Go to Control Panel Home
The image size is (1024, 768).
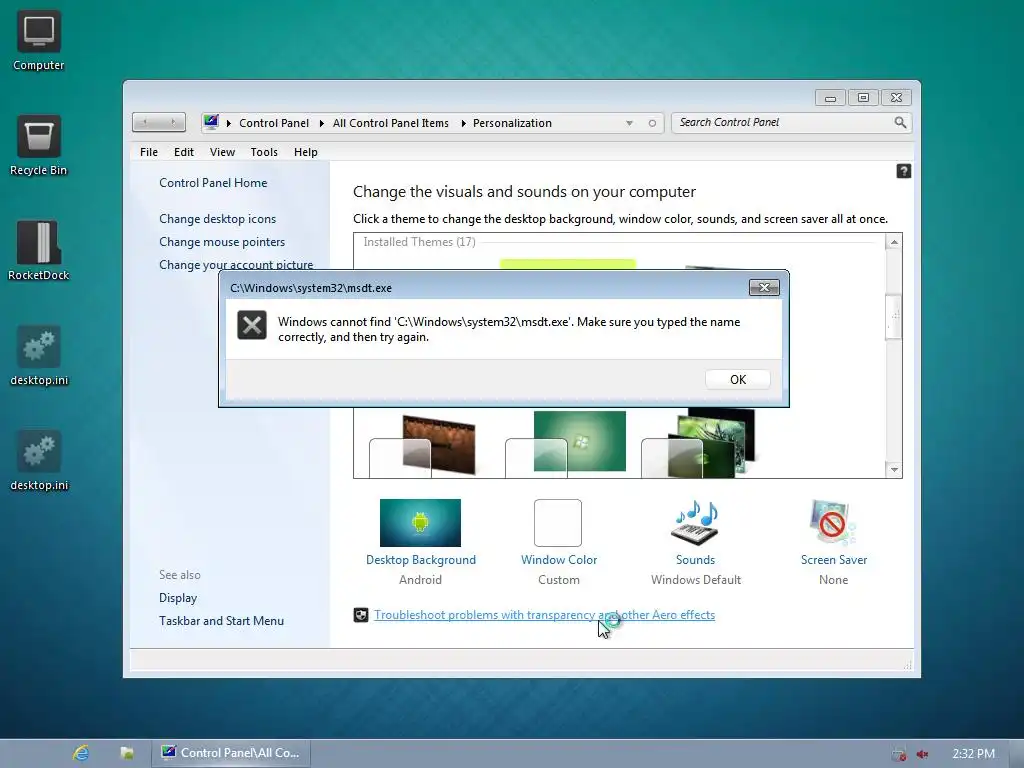coord(213,183)
